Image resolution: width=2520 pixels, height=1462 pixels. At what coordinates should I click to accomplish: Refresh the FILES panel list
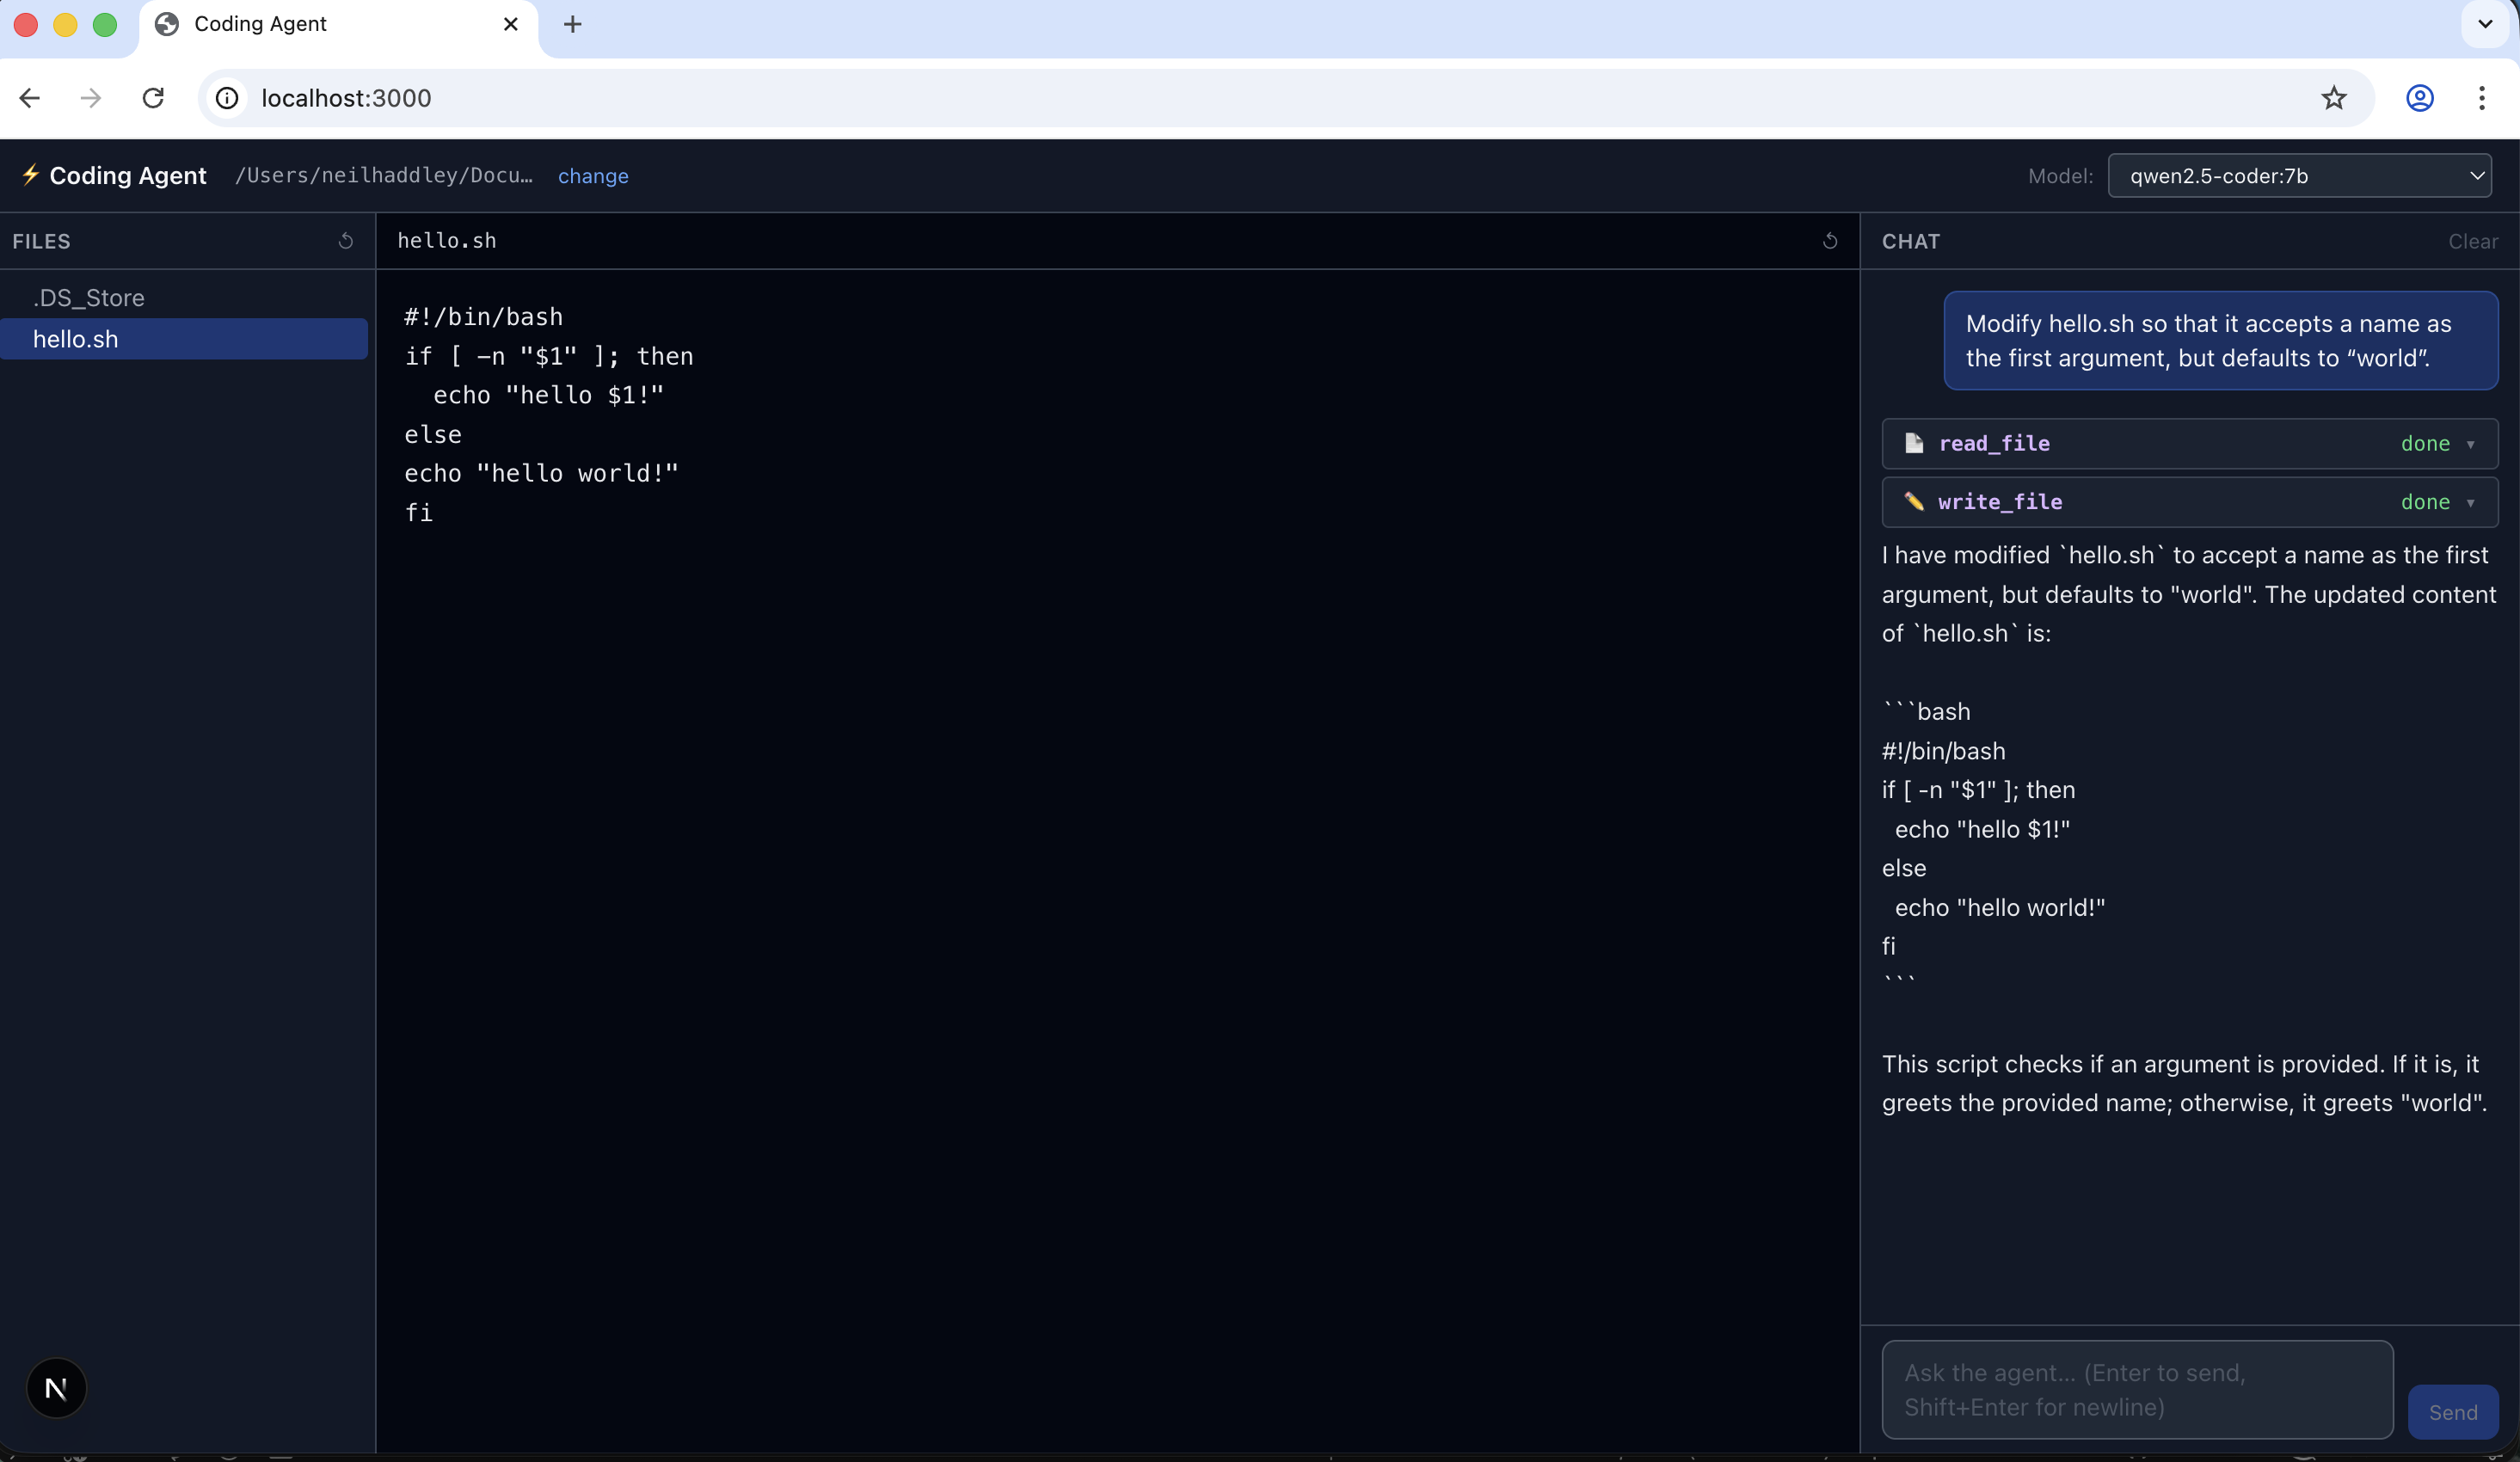(x=346, y=241)
